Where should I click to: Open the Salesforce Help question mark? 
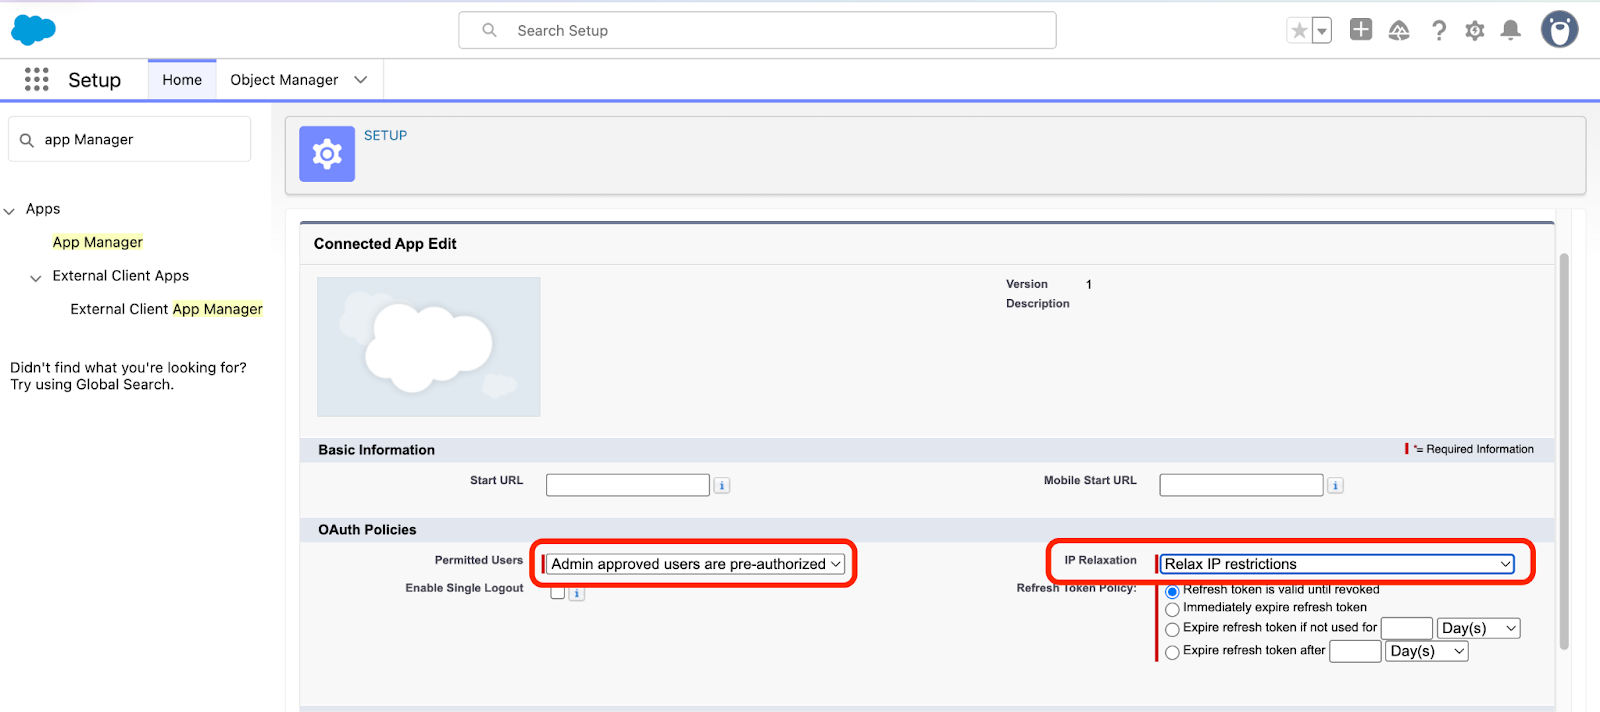[1438, 31]
